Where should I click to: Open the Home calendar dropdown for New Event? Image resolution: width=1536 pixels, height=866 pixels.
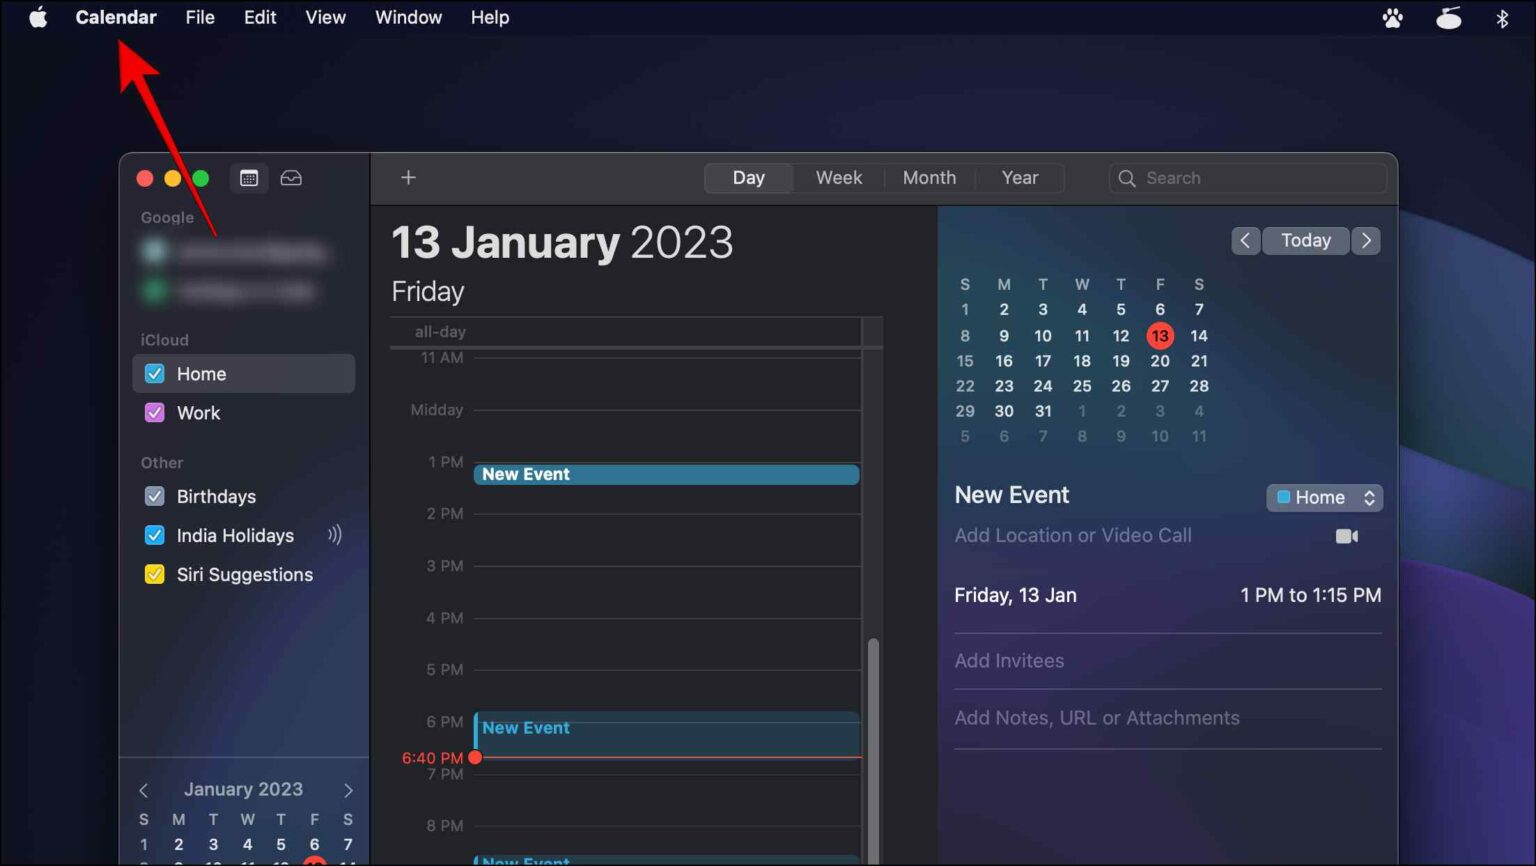(x=1324, y=497)
